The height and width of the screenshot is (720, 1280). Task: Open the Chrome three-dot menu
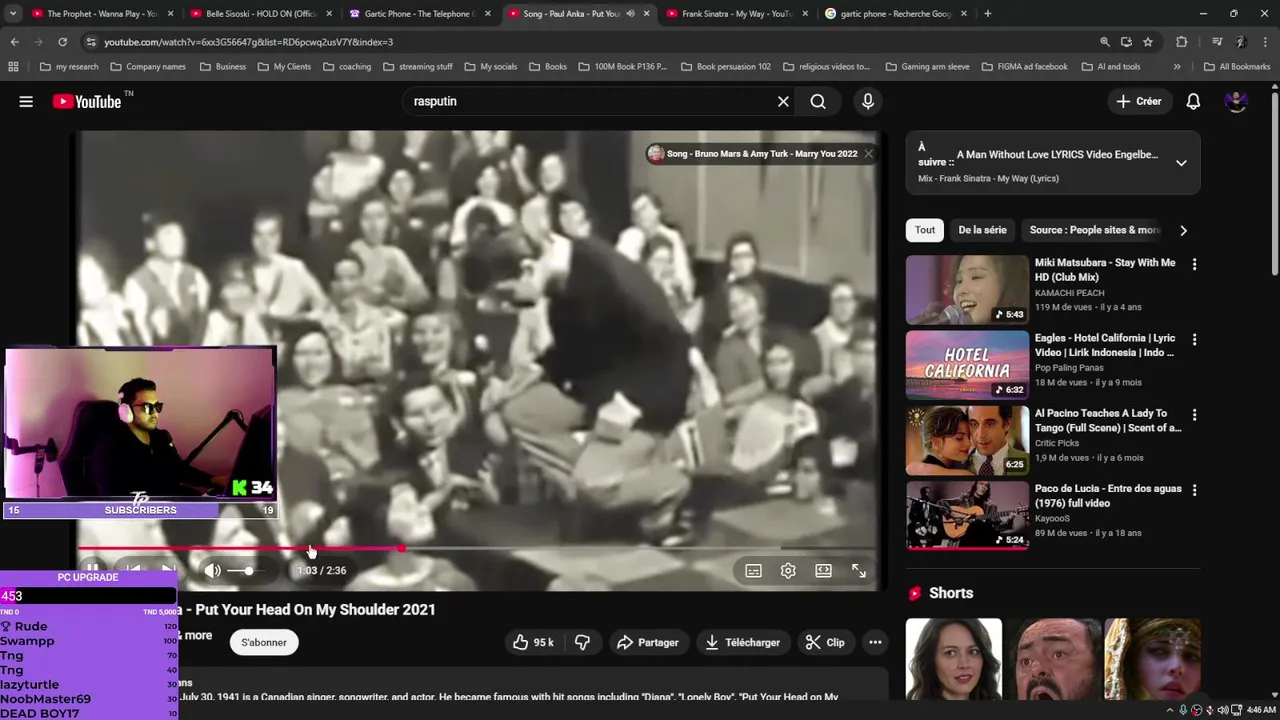[x=1264, y=42]
